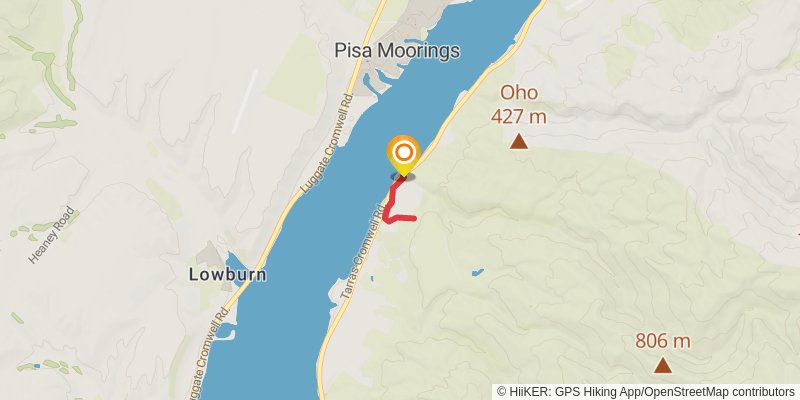Click the Lowburn inlet harbour water
Viewport: 800px width, 400px height.
pyautogui.click(x=234, y=263)
